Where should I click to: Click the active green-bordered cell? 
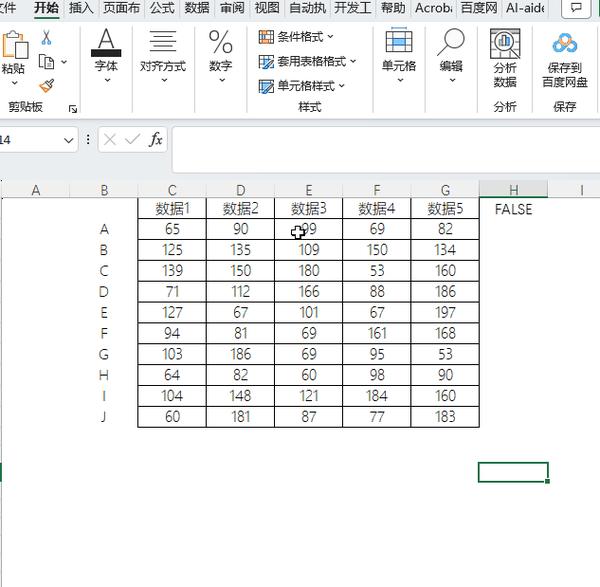point(514,472)
